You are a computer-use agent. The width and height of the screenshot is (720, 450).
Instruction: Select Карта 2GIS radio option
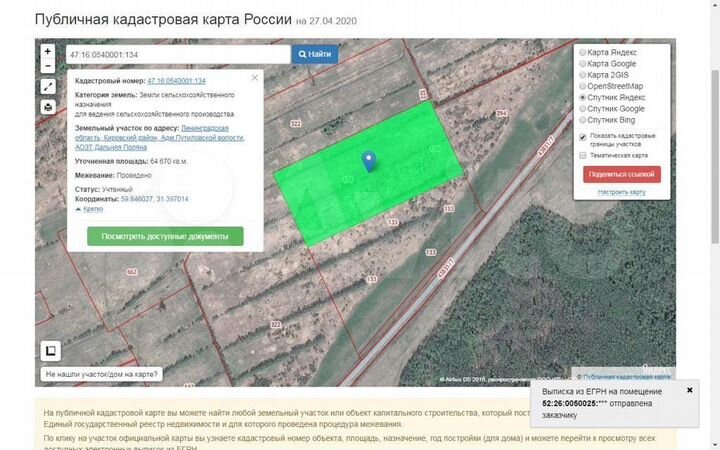click(x=582, y=75)
